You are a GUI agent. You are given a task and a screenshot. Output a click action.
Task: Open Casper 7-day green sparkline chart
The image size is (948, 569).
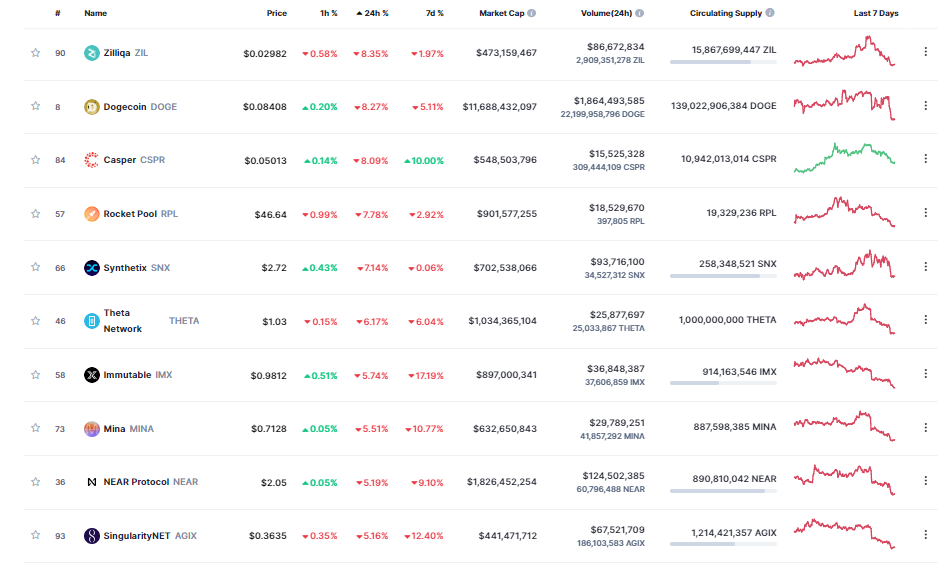[x=844, y=158]
